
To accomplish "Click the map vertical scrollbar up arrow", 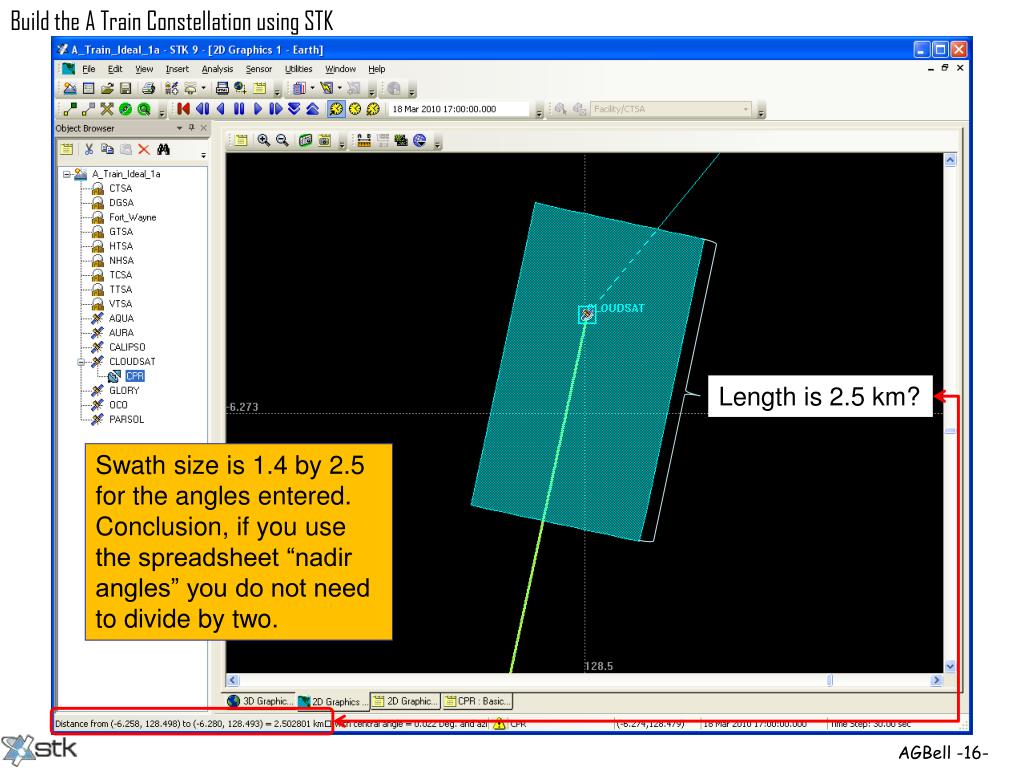I will pos(950,159).
